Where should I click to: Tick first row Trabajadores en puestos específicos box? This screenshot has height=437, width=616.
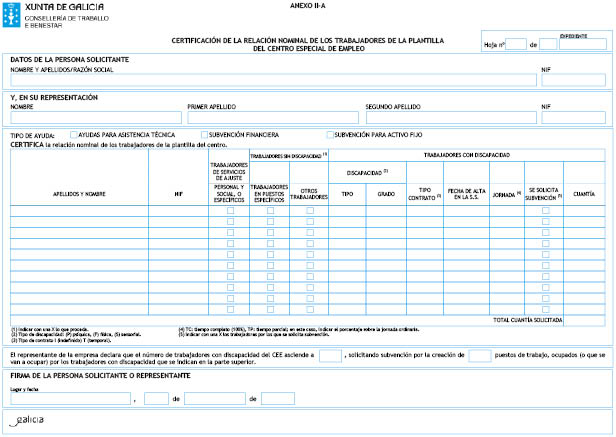click(x=270, y=211)
